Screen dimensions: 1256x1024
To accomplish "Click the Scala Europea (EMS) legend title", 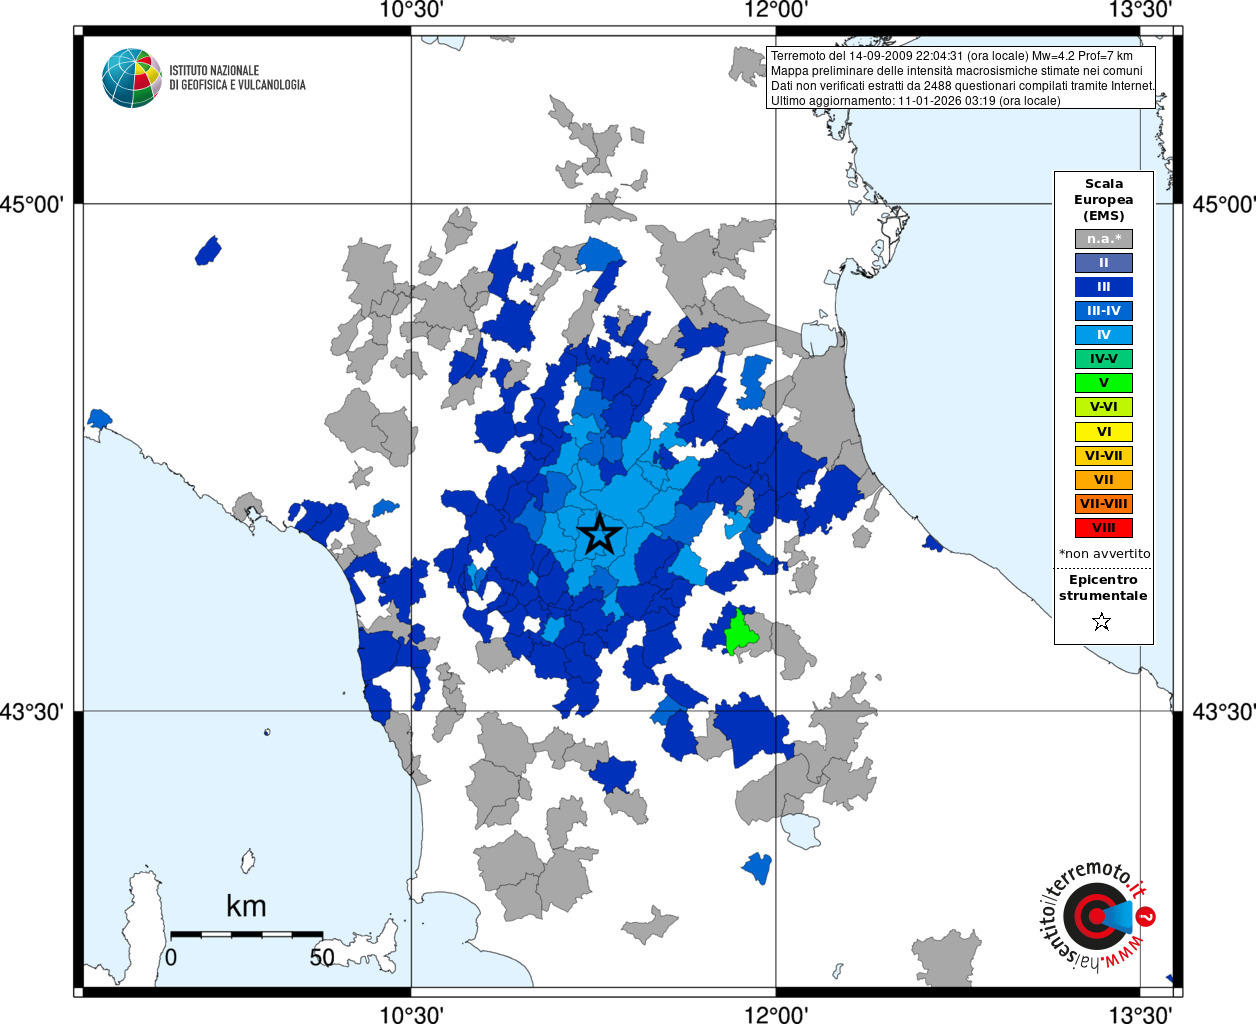I will 1104,199.
